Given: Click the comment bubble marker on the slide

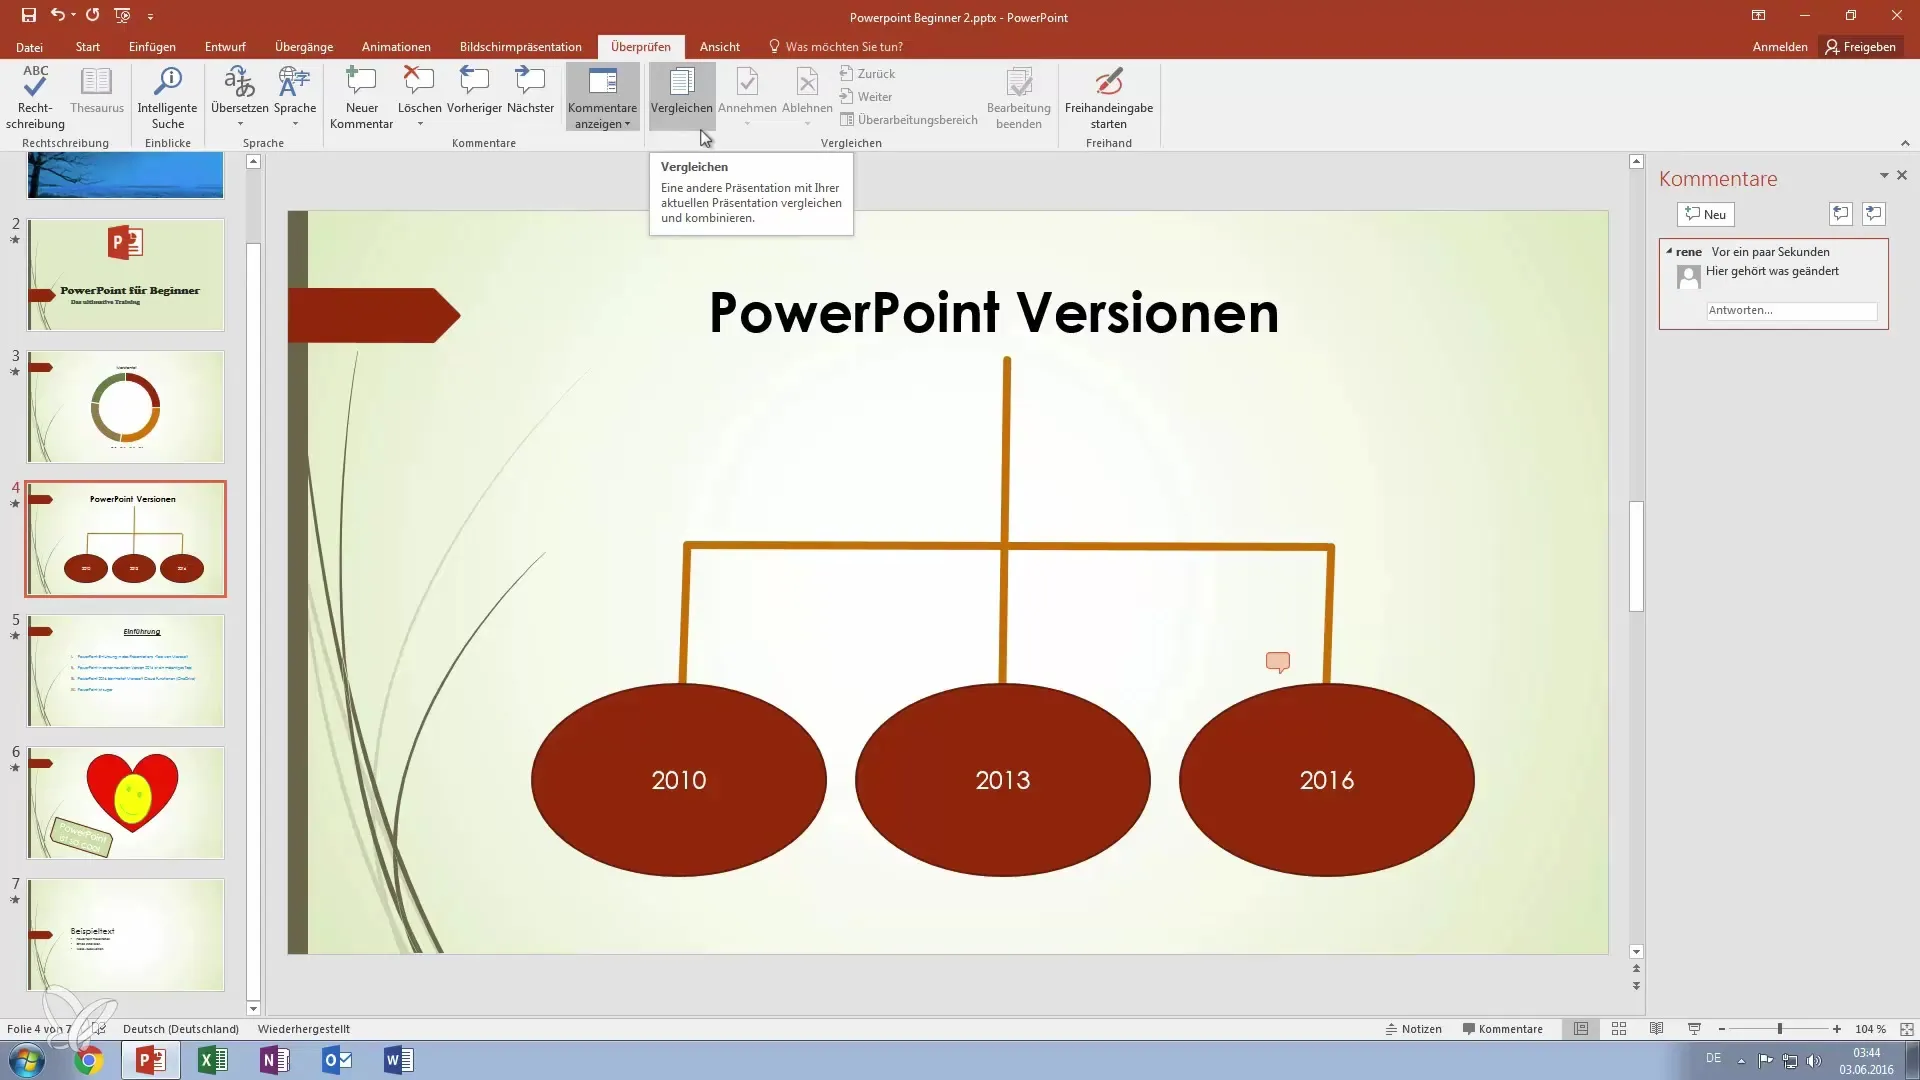Looking at the screenshot, I should 1277,662.
